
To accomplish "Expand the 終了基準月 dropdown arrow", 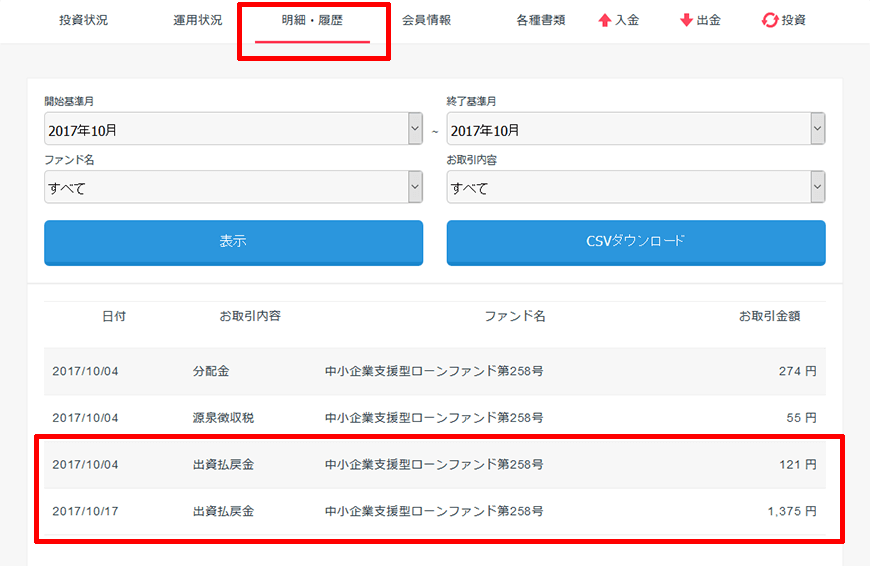I will (817, 129).
